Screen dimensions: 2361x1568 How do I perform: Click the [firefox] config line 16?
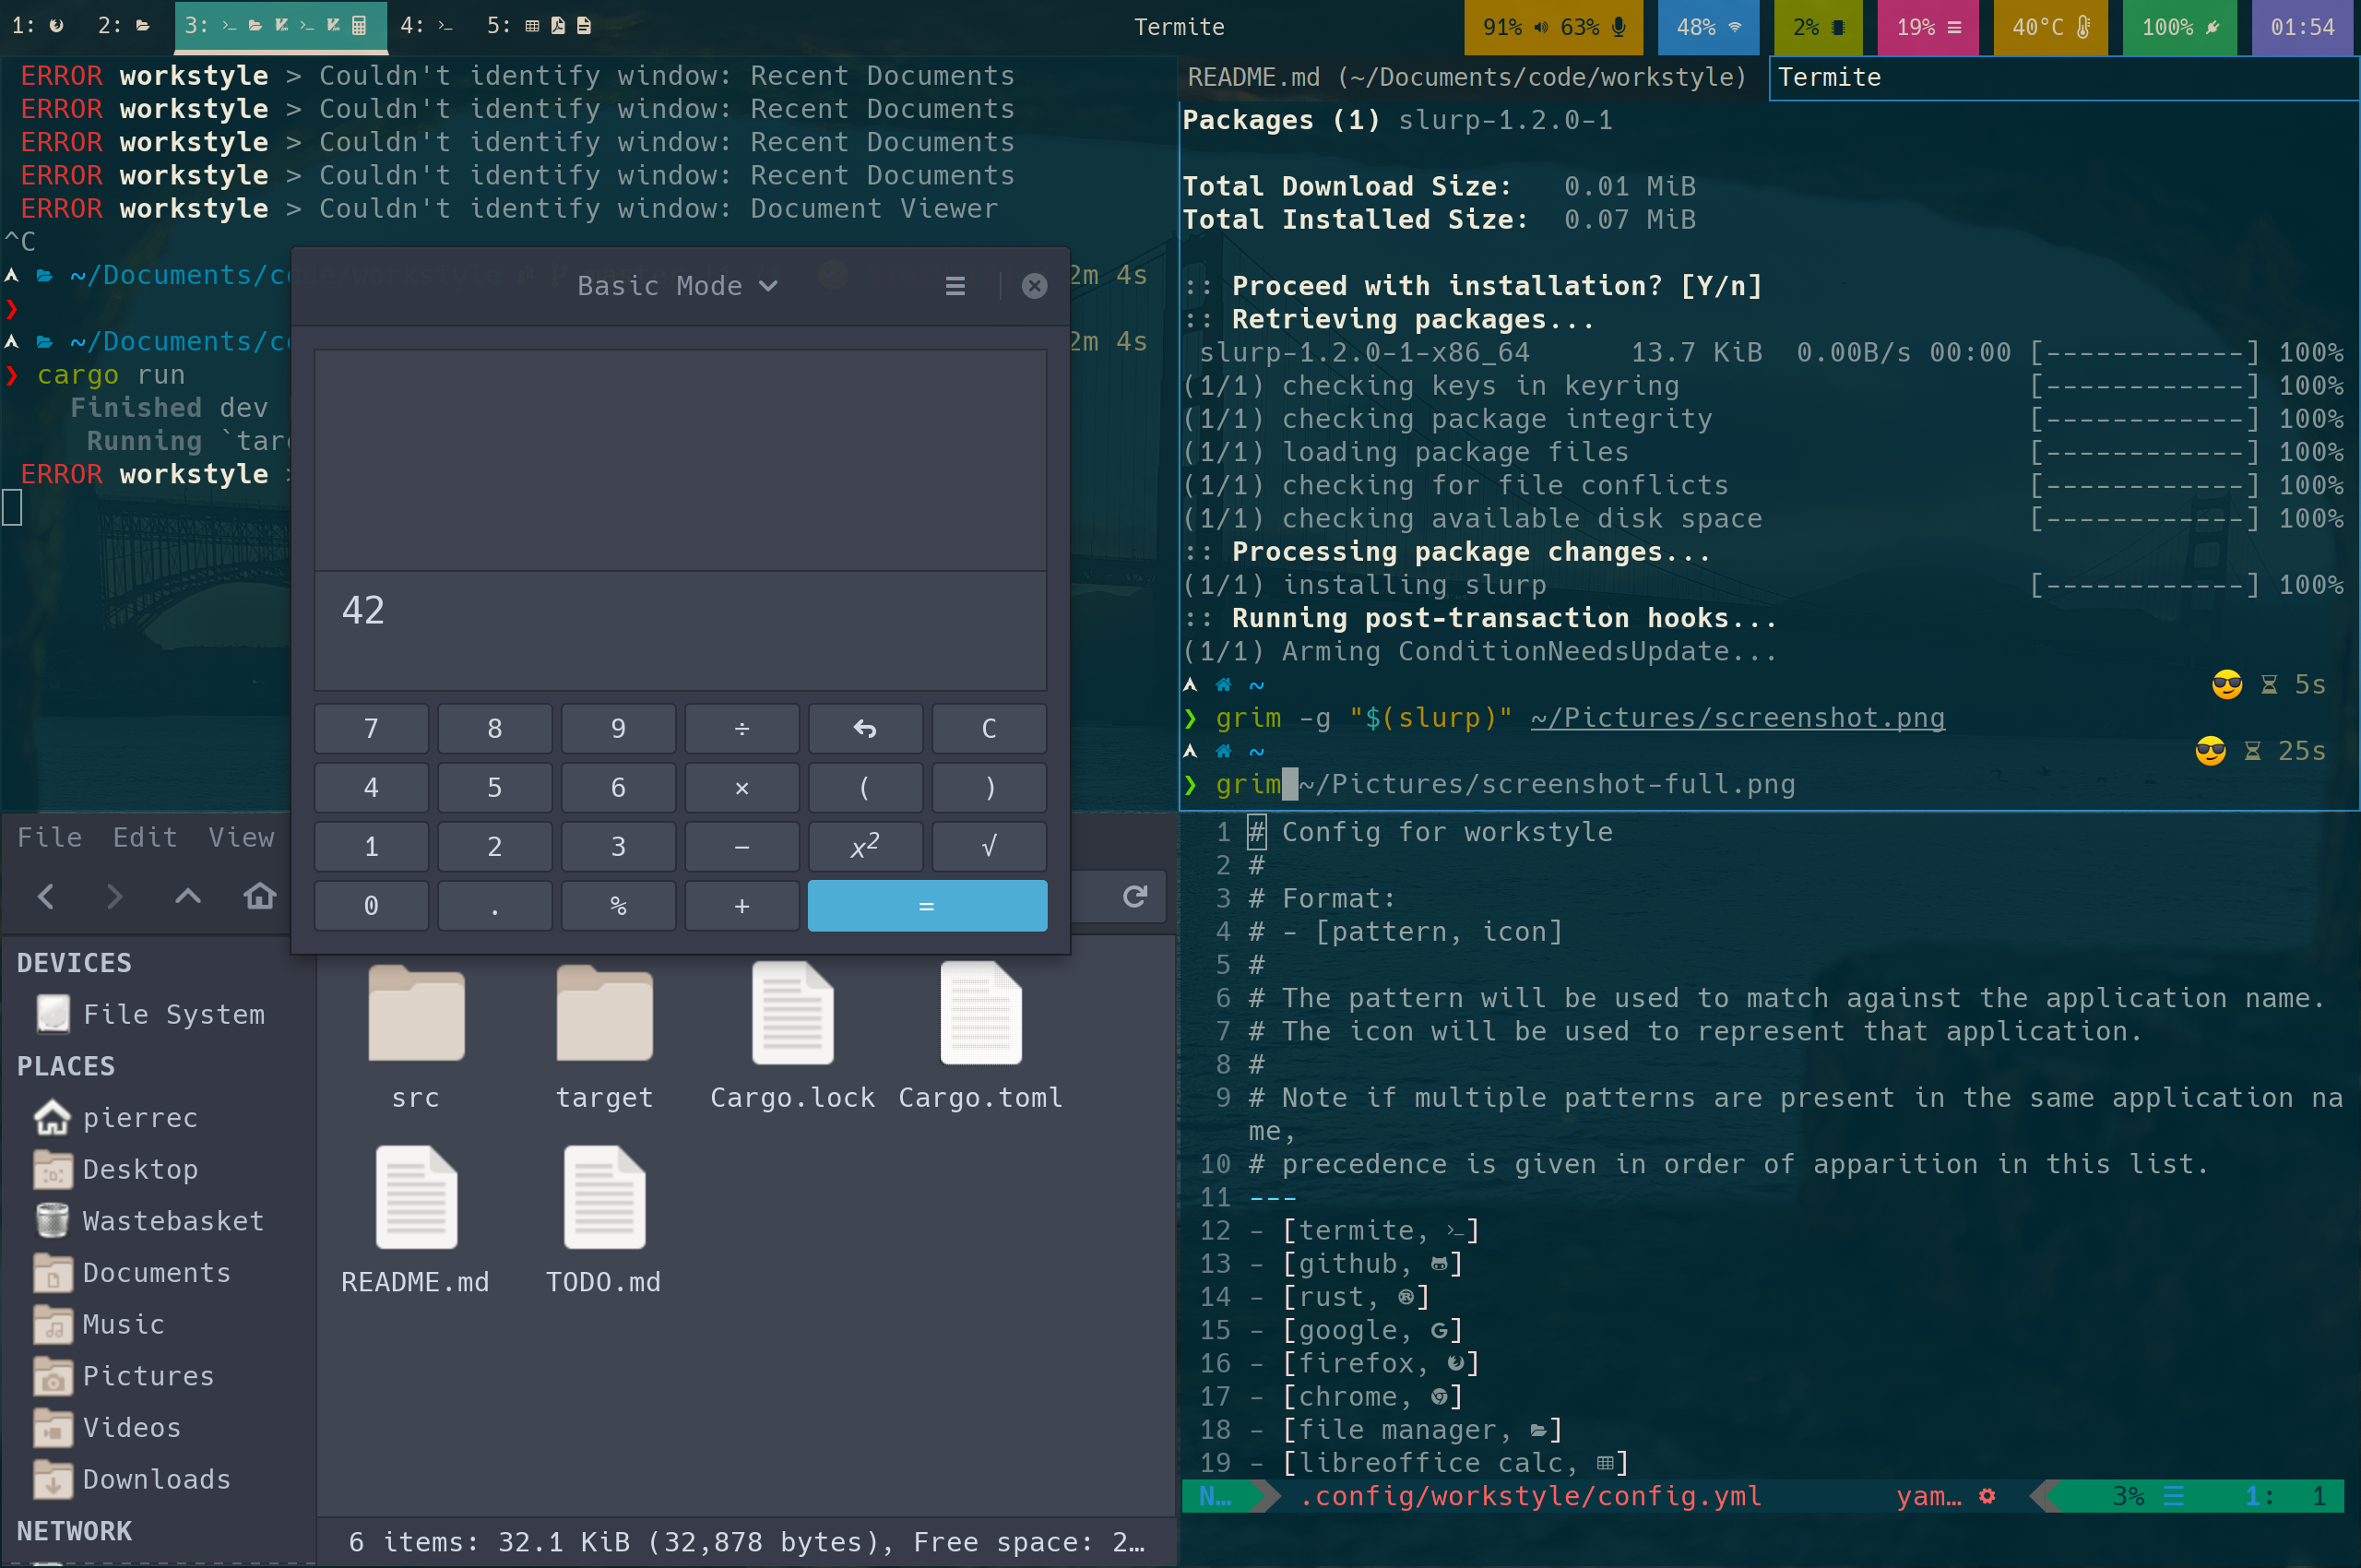click(x=1380, y=1363)
